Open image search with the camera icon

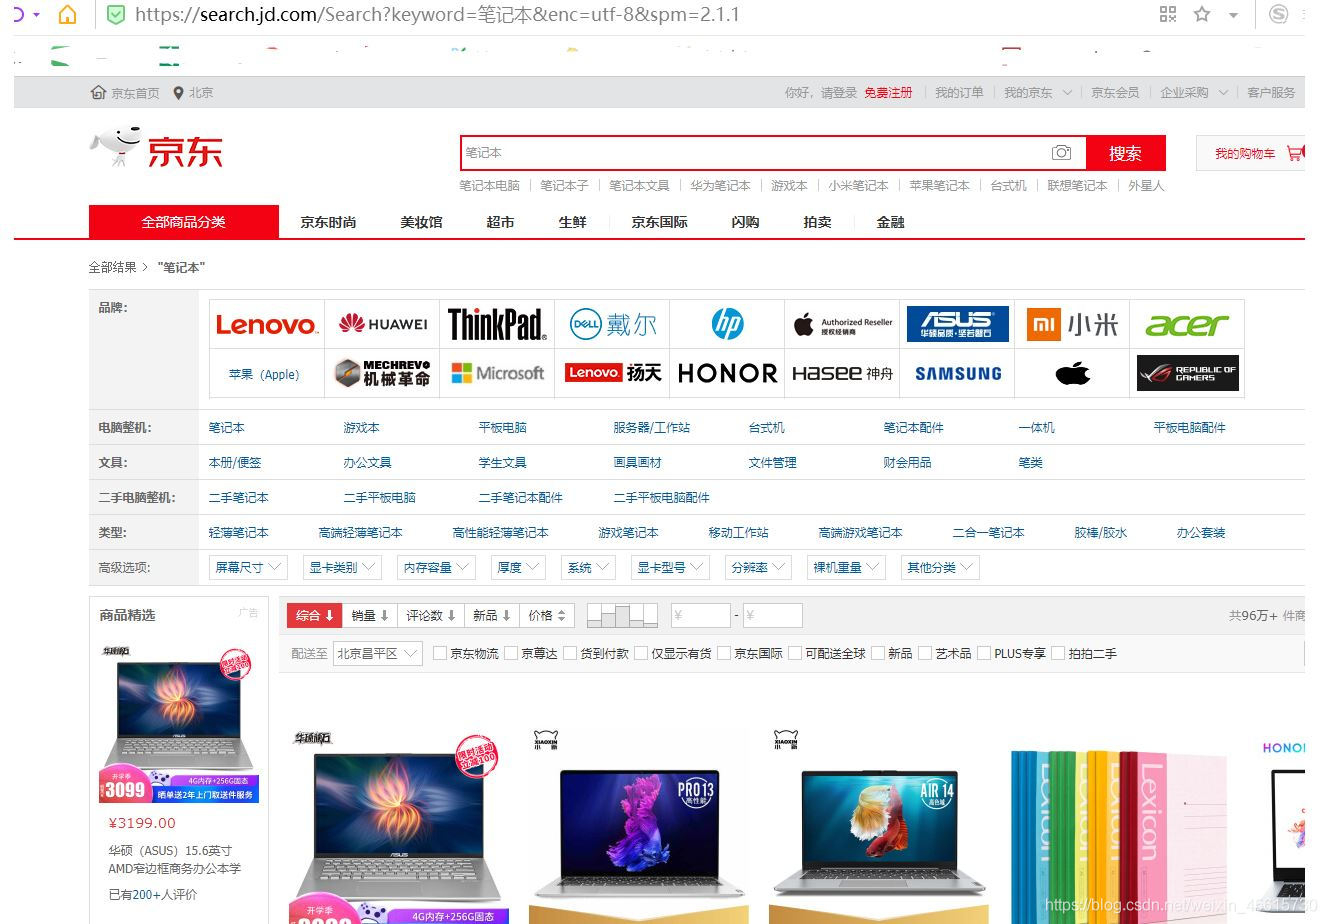(x=1061, y=153)
